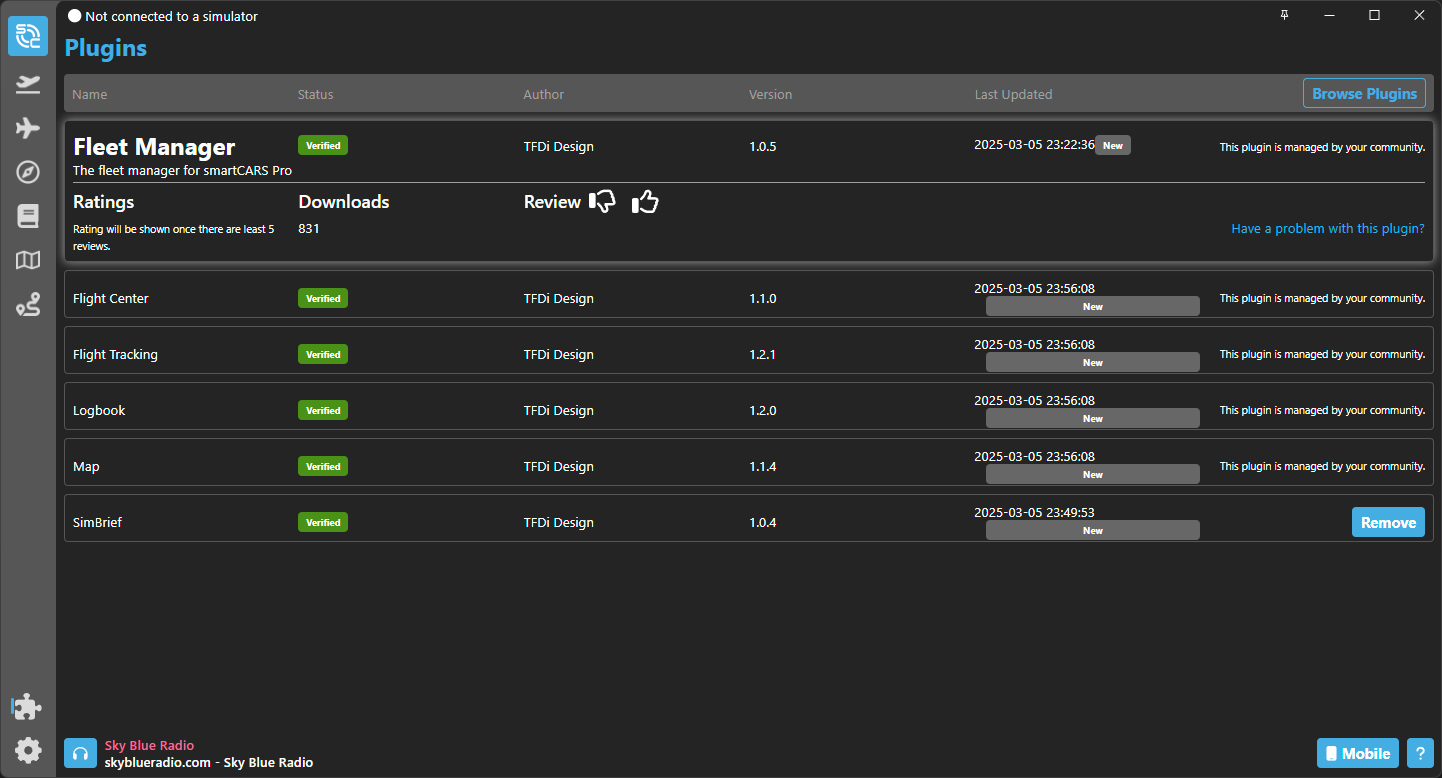Click the New bar in Flight Center row

[x=1093, y=306]
